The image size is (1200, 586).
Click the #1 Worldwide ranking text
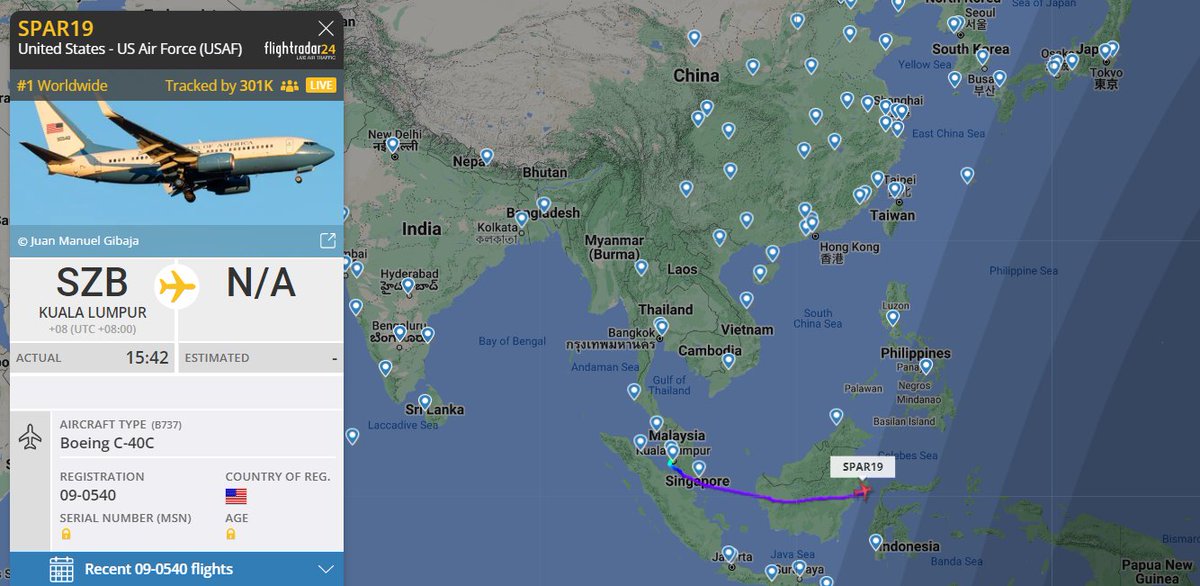pos(62,86)
